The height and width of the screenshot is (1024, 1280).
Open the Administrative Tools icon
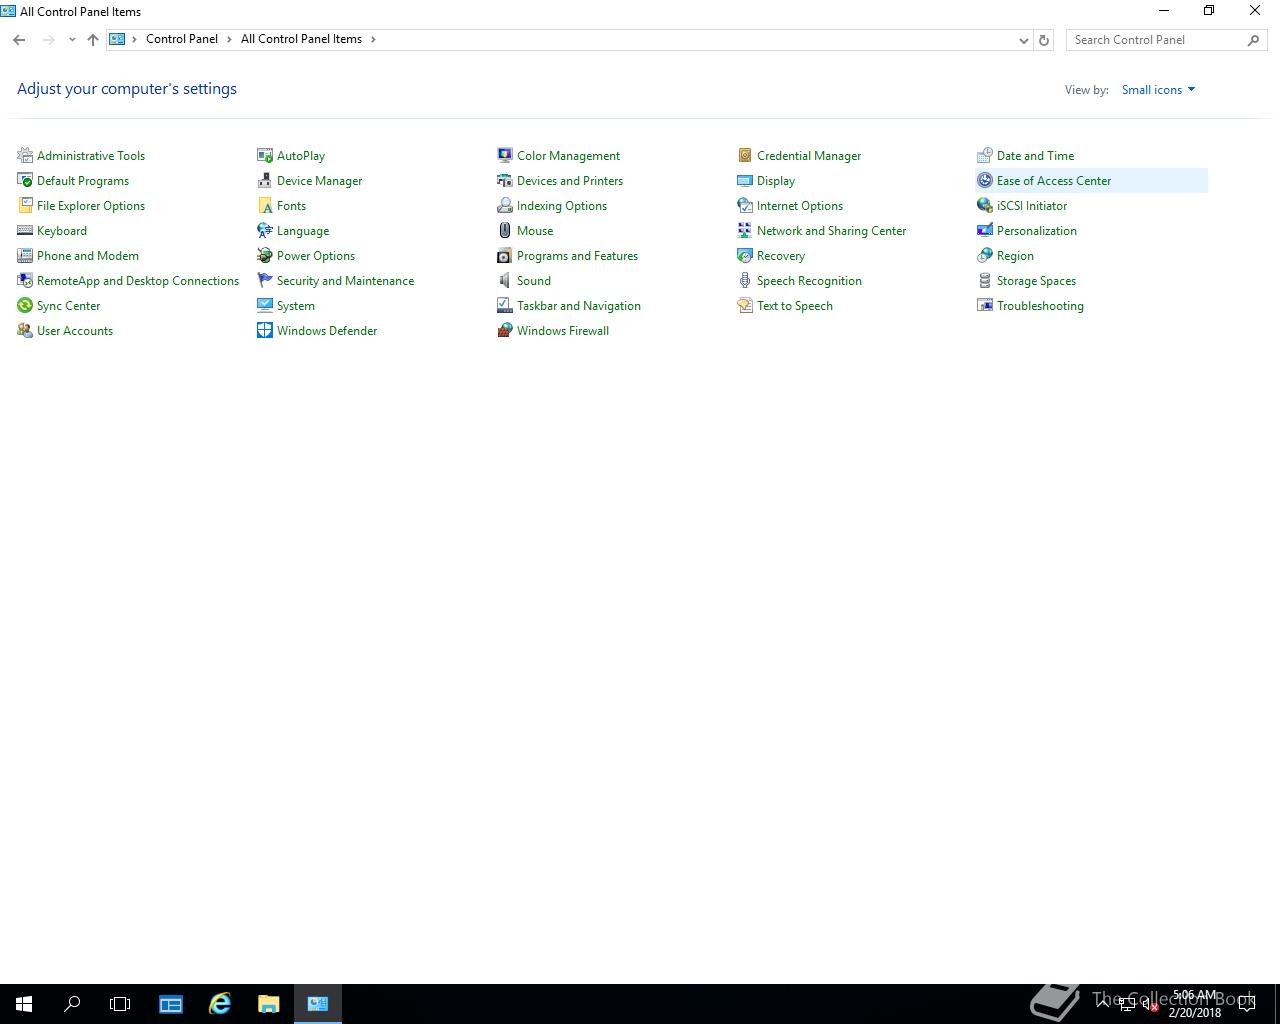[x=25, y=155]
